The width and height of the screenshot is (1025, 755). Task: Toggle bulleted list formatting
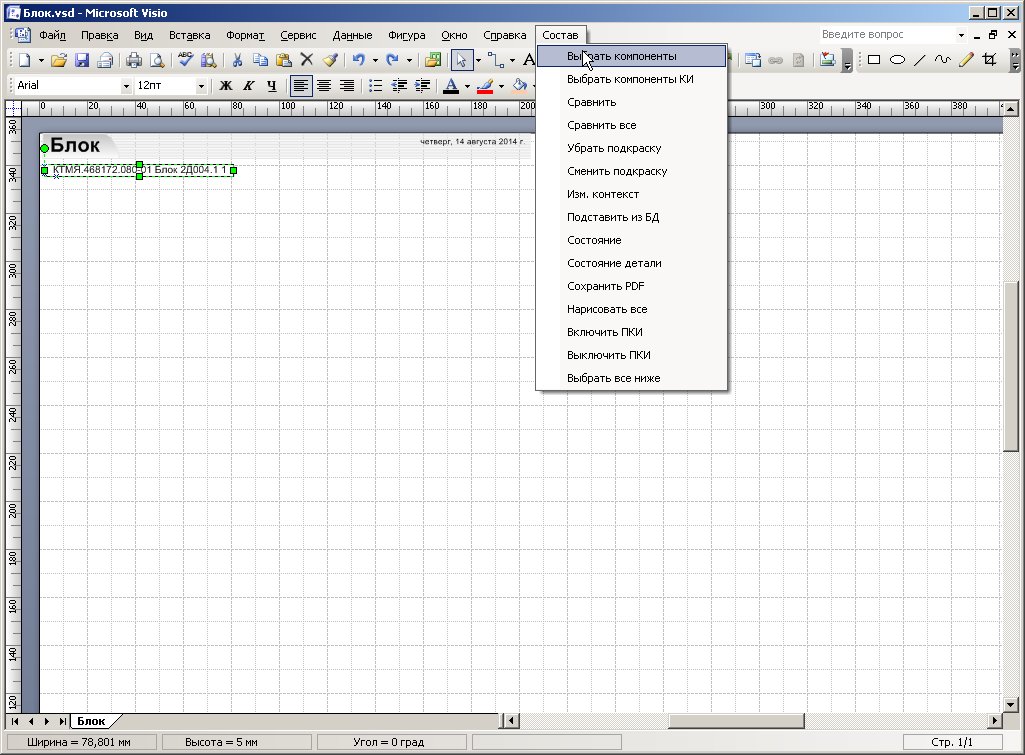coord(376,86)
